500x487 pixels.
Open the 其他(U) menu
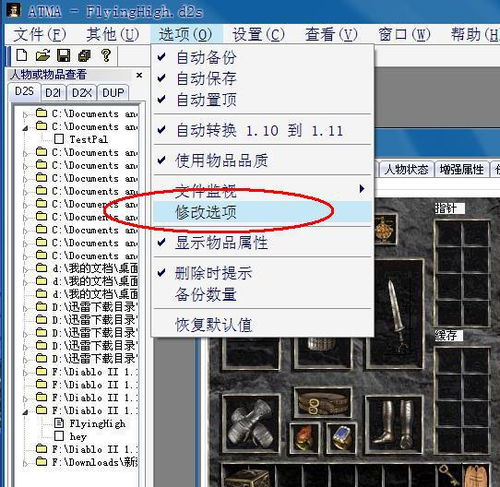pyautogui.click(x=113, y=34)
